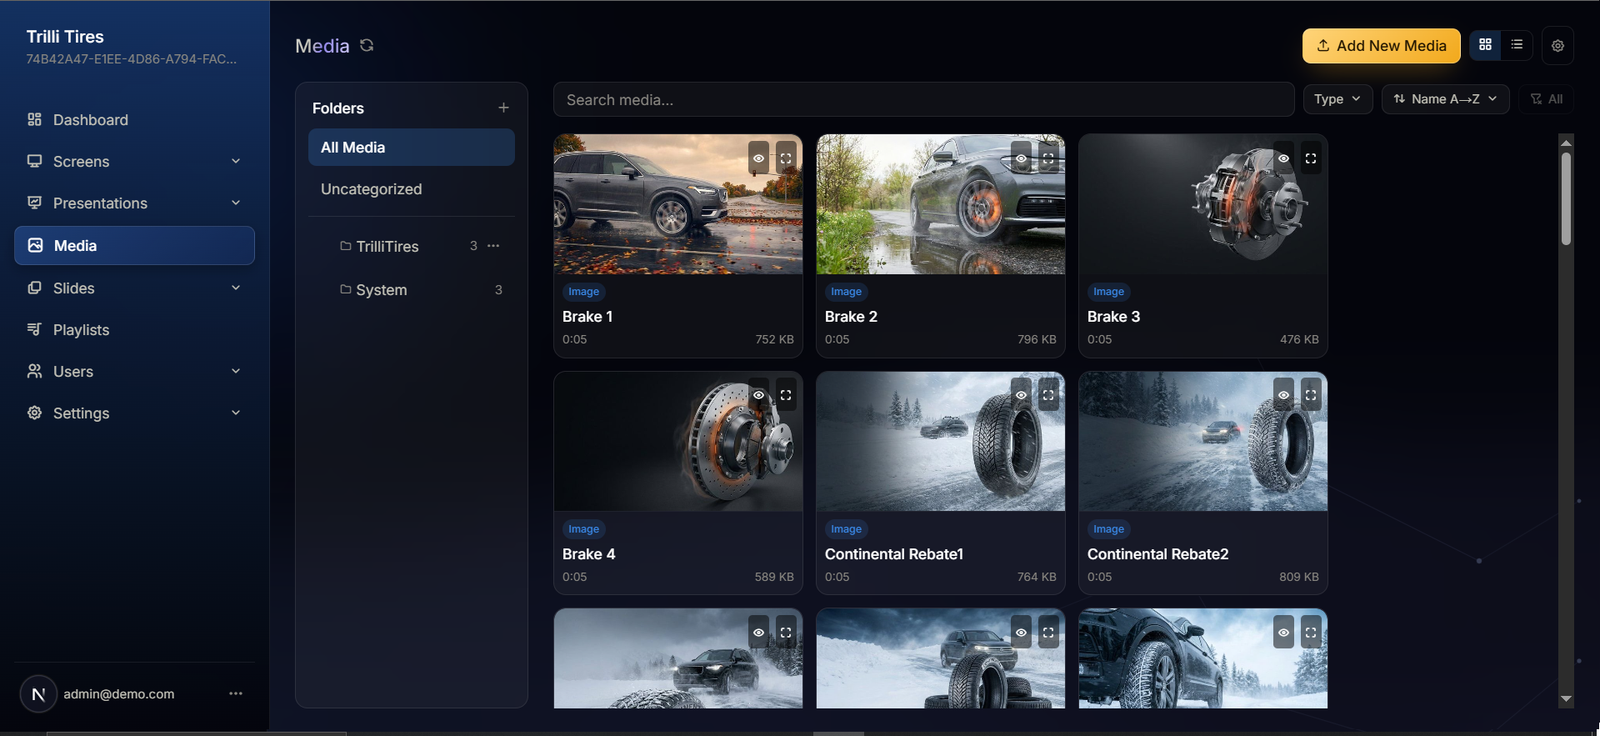
Task: Preview Brake 1 with eye icon
Action: click(759, 158)
